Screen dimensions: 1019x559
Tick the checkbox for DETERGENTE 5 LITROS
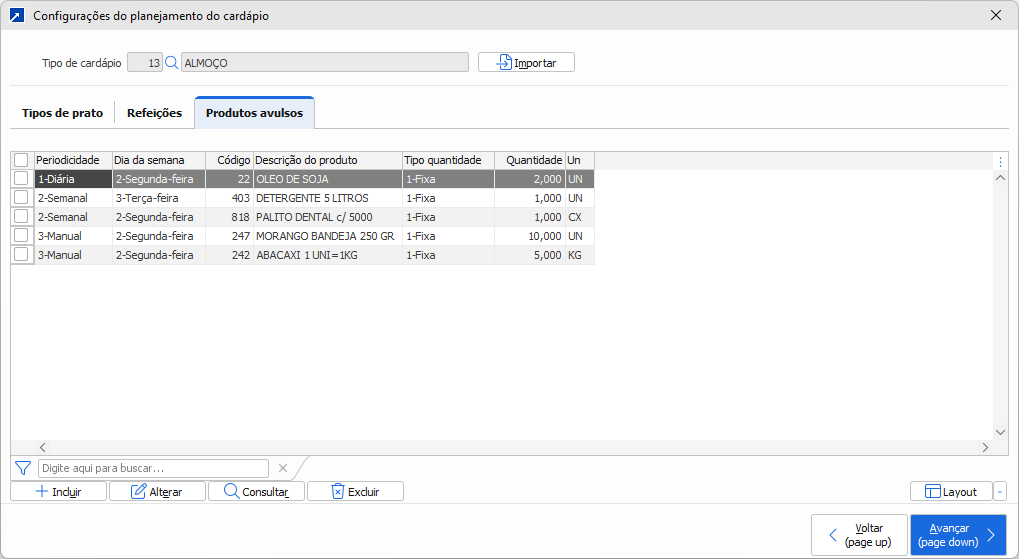click(21, 198)
